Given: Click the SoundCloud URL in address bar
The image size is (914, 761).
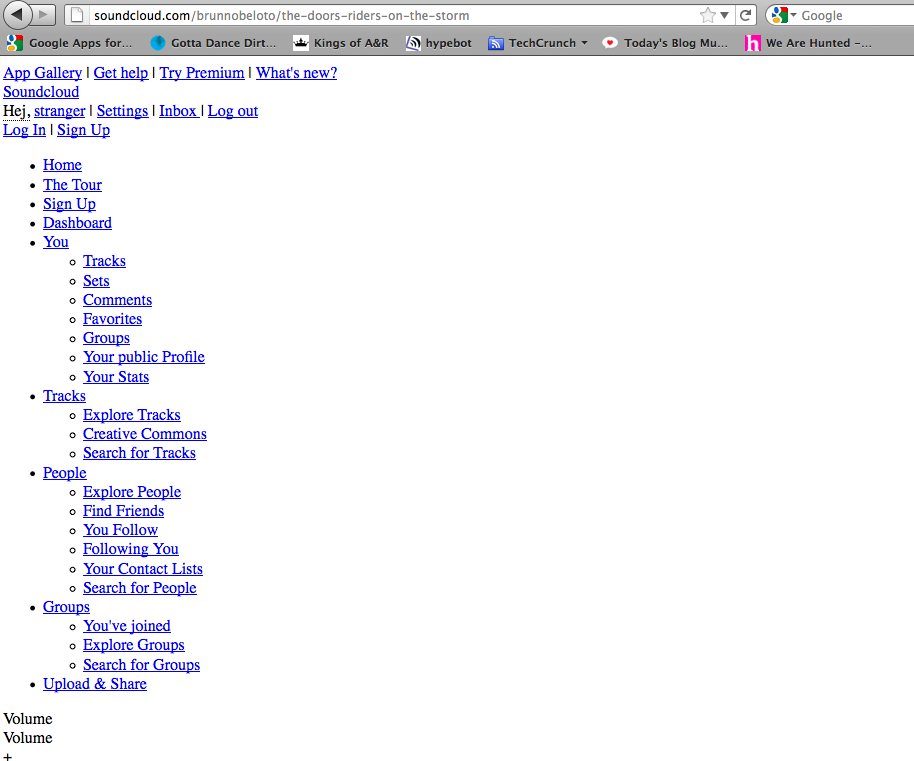Looking at the screenshot, I should [282, 16].
